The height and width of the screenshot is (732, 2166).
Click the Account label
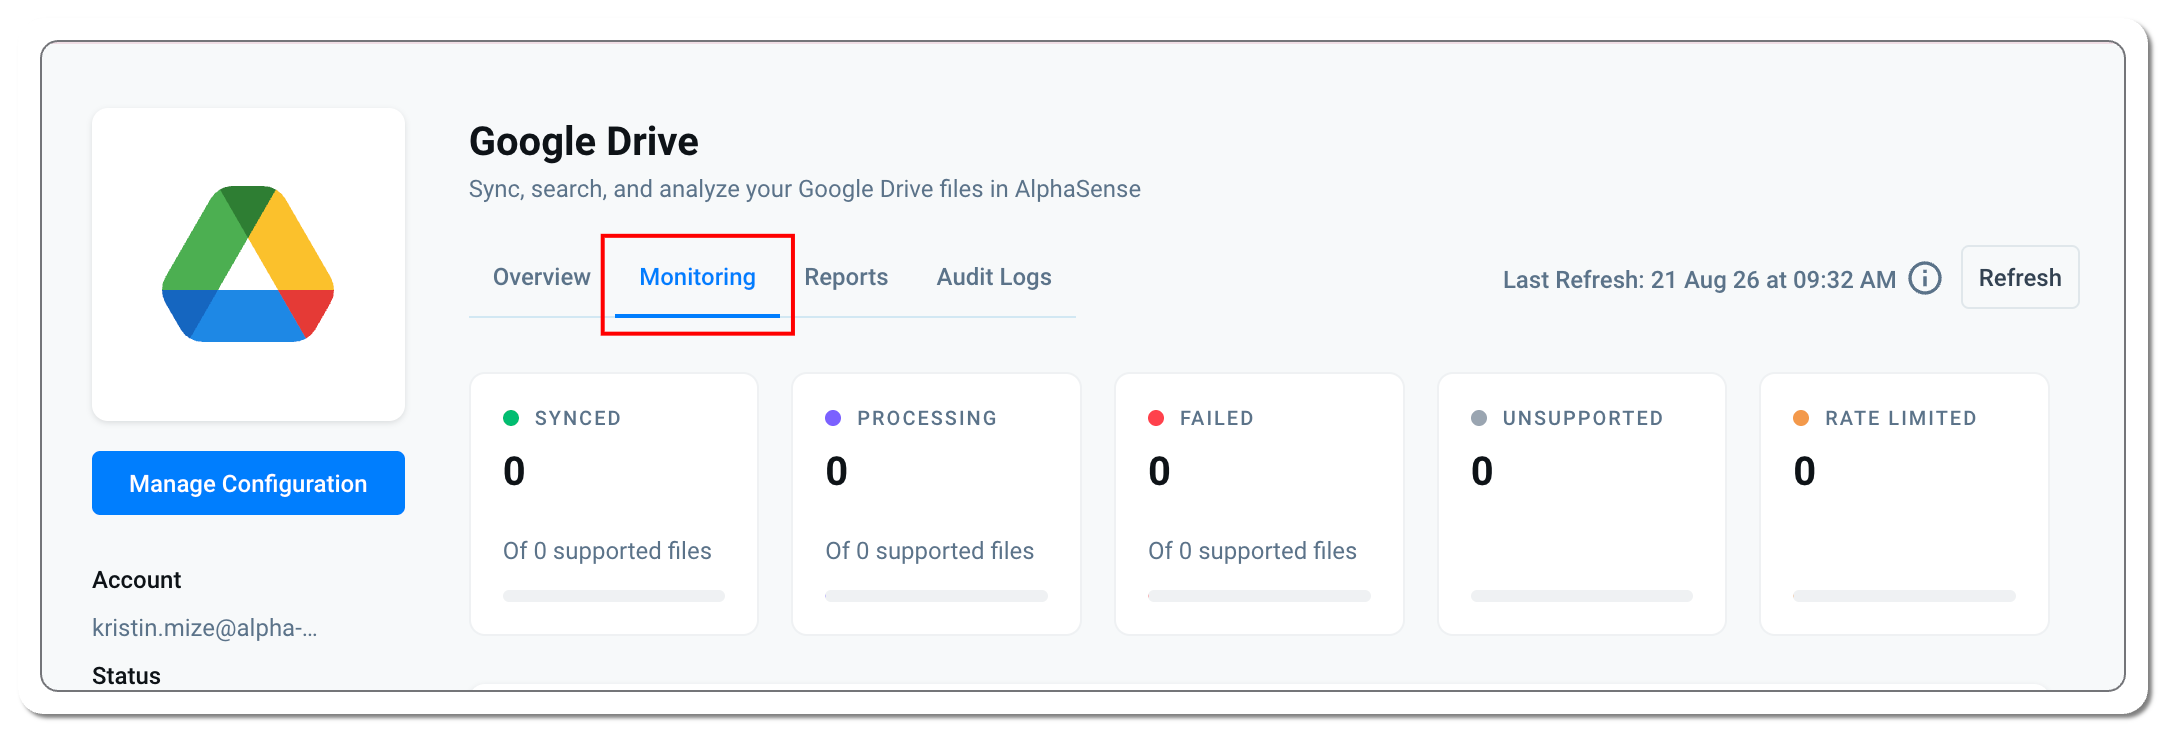[x=137, y=580]
